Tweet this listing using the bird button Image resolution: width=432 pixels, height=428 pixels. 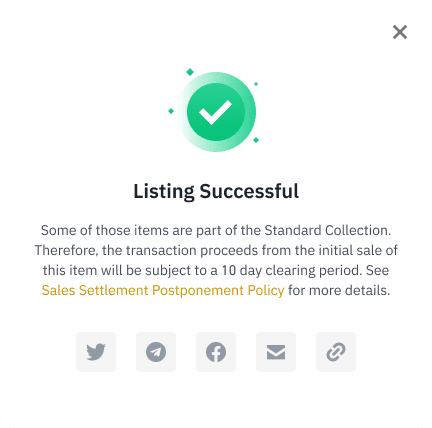pos(96,352)
